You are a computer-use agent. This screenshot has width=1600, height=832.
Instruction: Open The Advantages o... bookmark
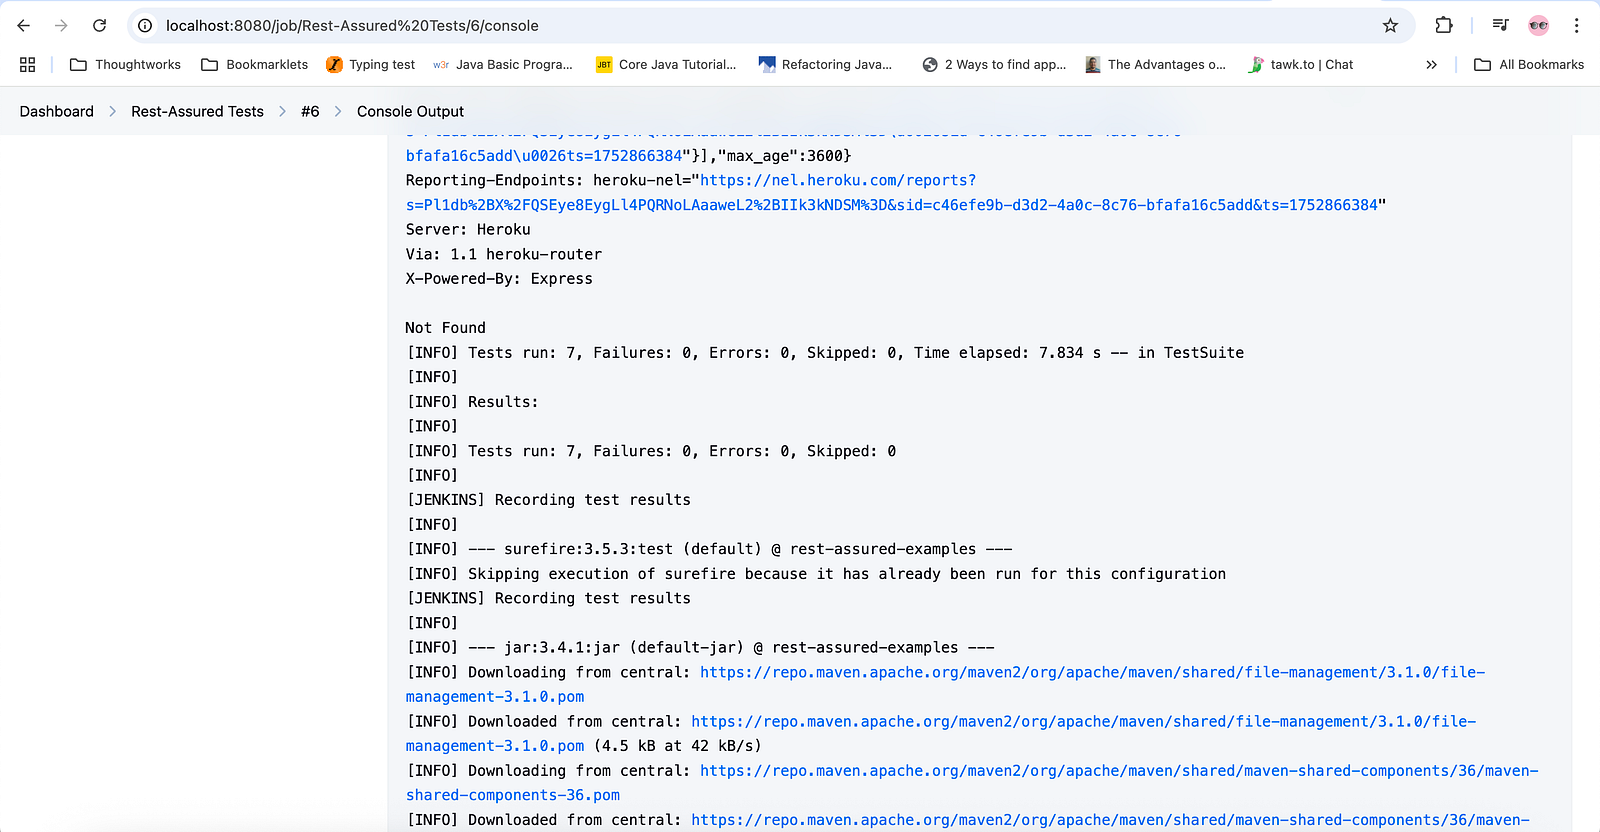(x=1155, y=65)
